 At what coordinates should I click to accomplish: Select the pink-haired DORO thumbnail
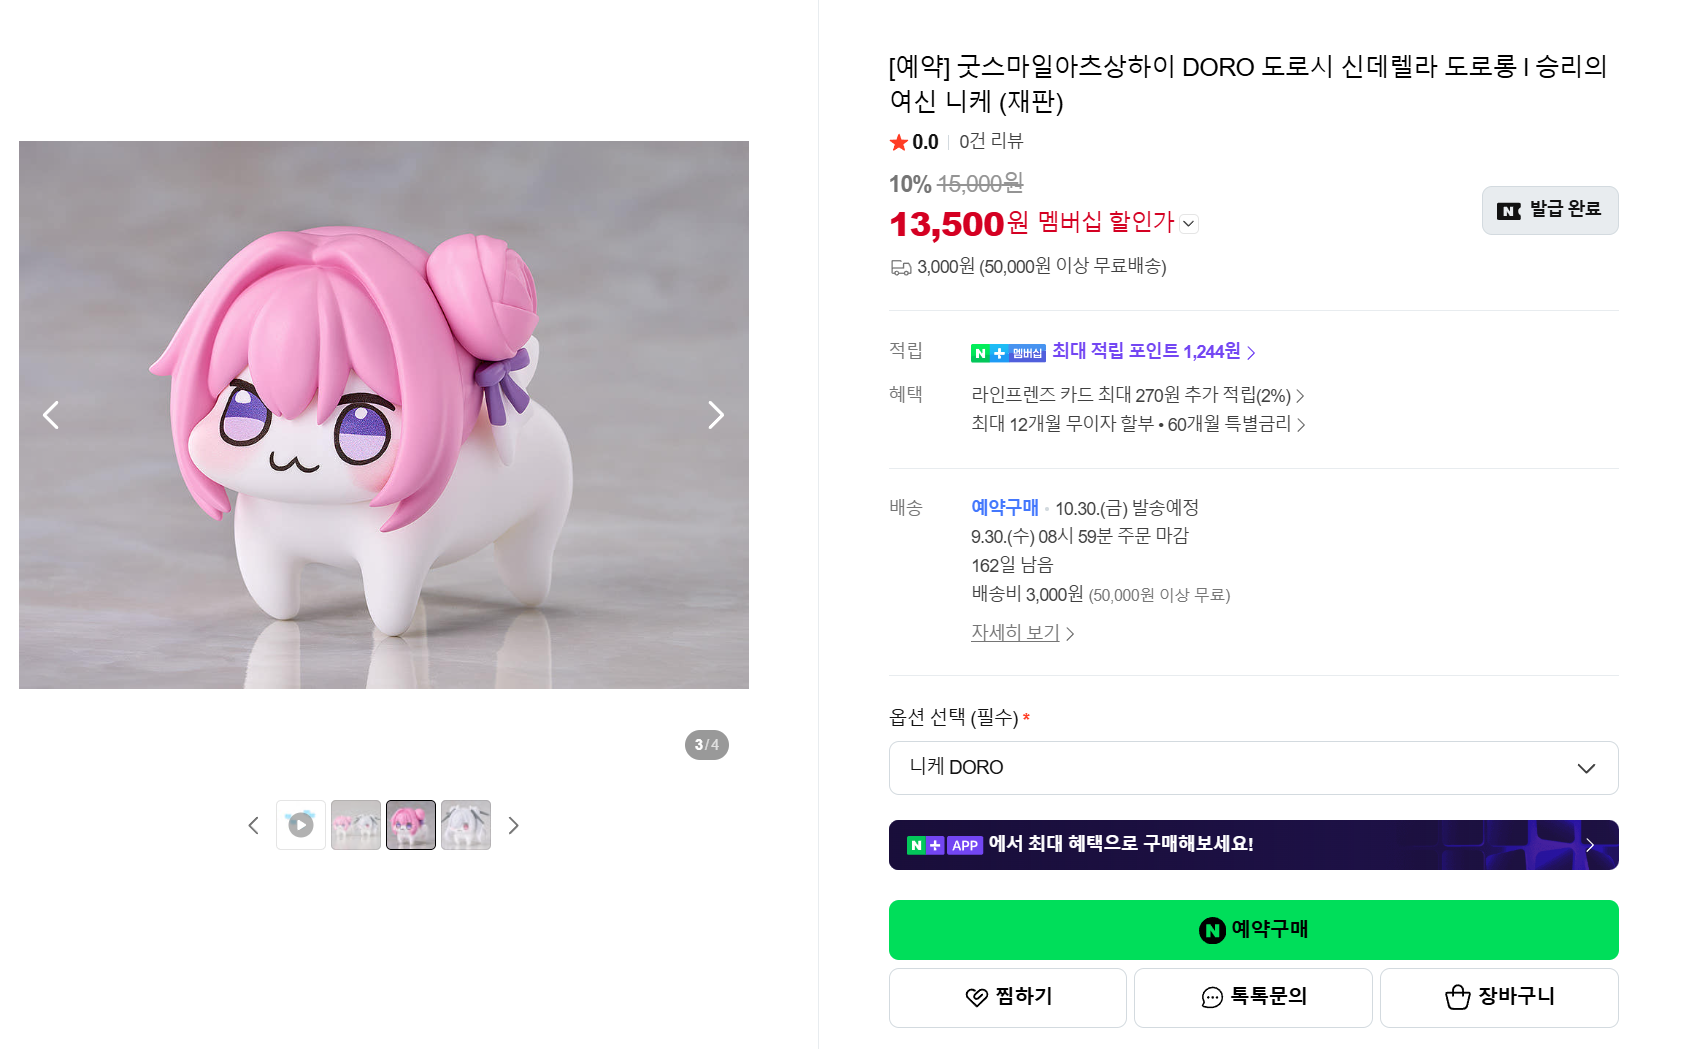tap(411, 825)
